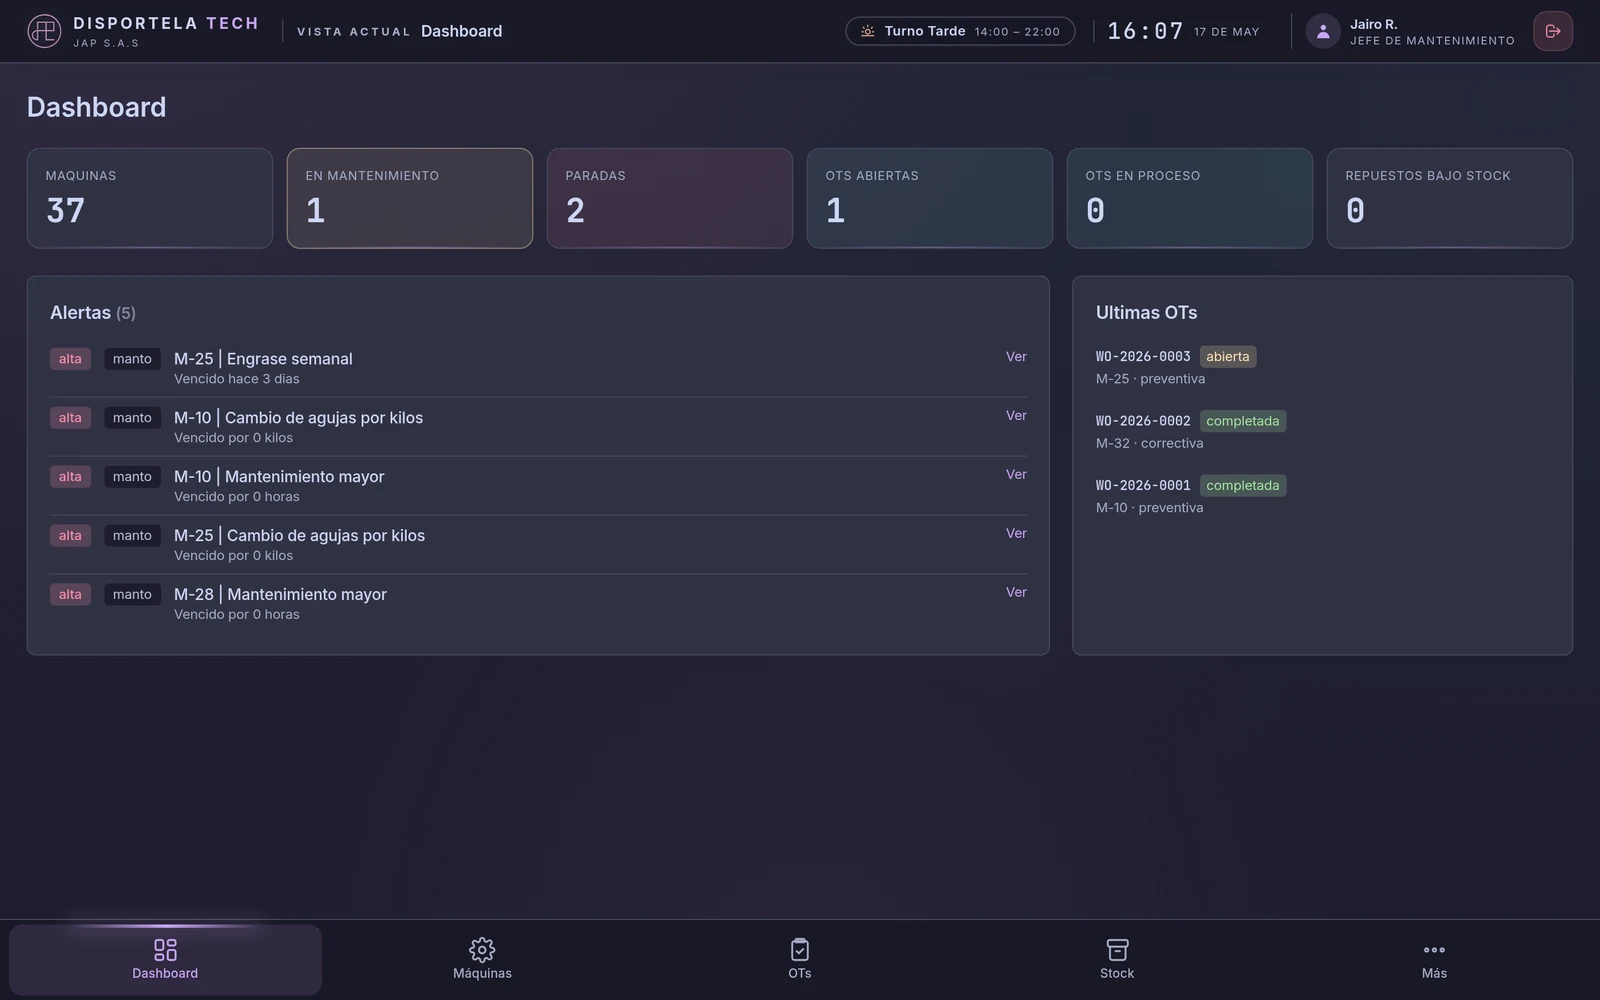The height and width of the screenshot is (1000, 1600).
Task: Click the Disportela Tech logo icon
Action: click(44, 31)
